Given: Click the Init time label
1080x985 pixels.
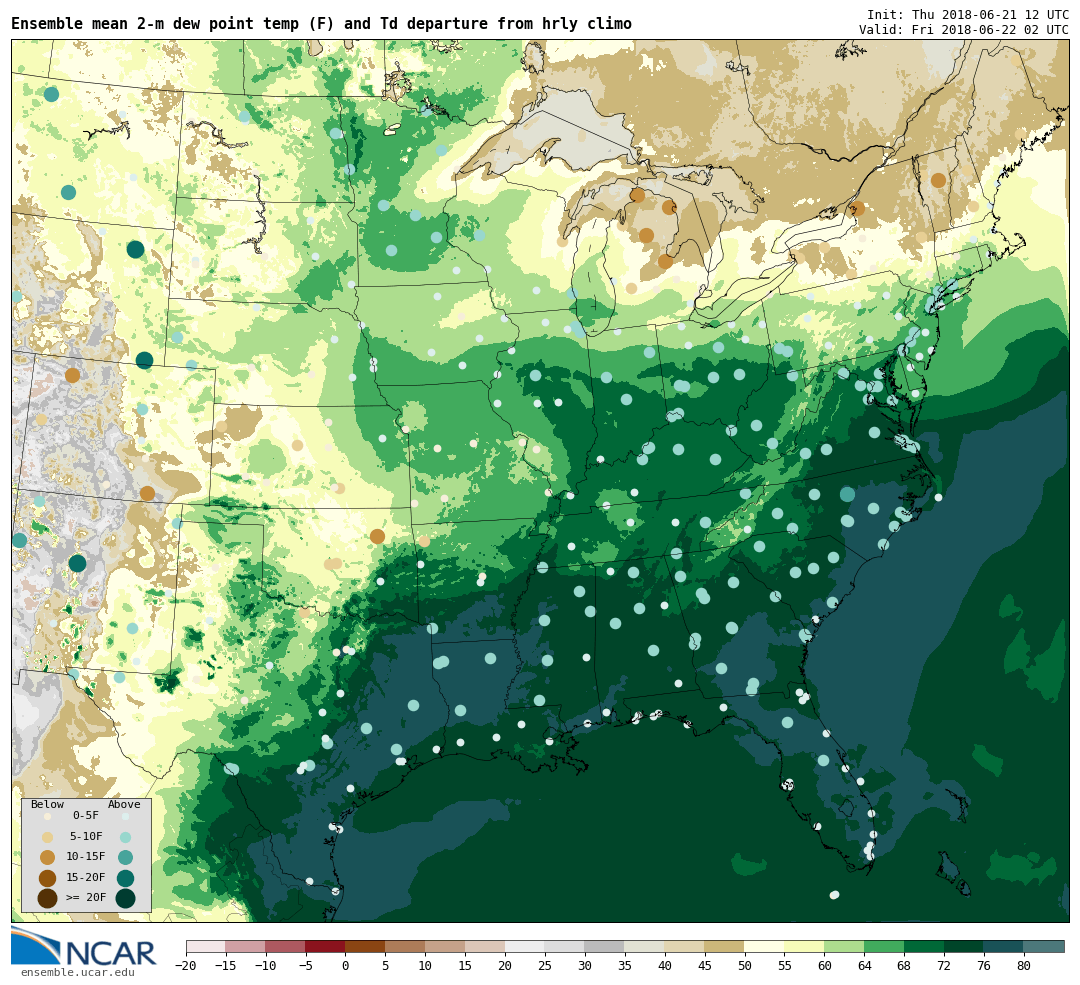Looking at the screenshot, I should point(968,14).
